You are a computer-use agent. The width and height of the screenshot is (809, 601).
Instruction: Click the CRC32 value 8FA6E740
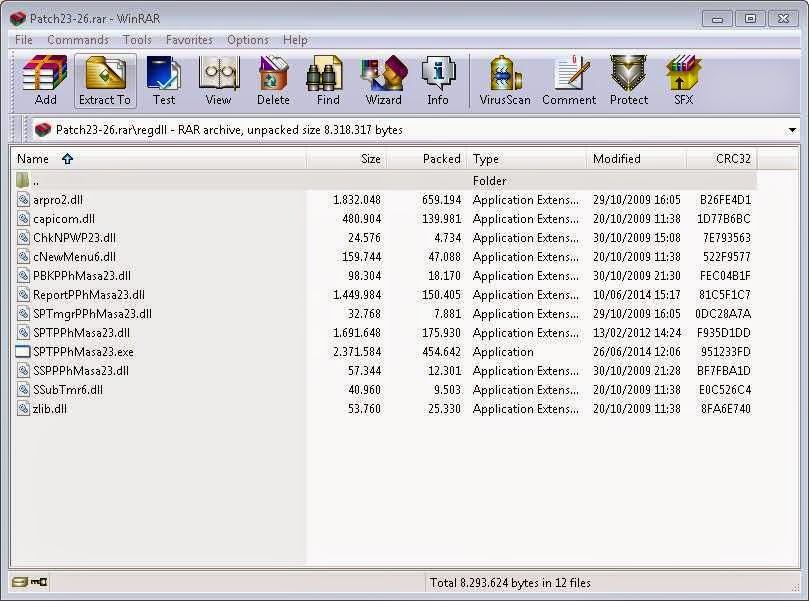pyautogui.click(x=725, y=409)
